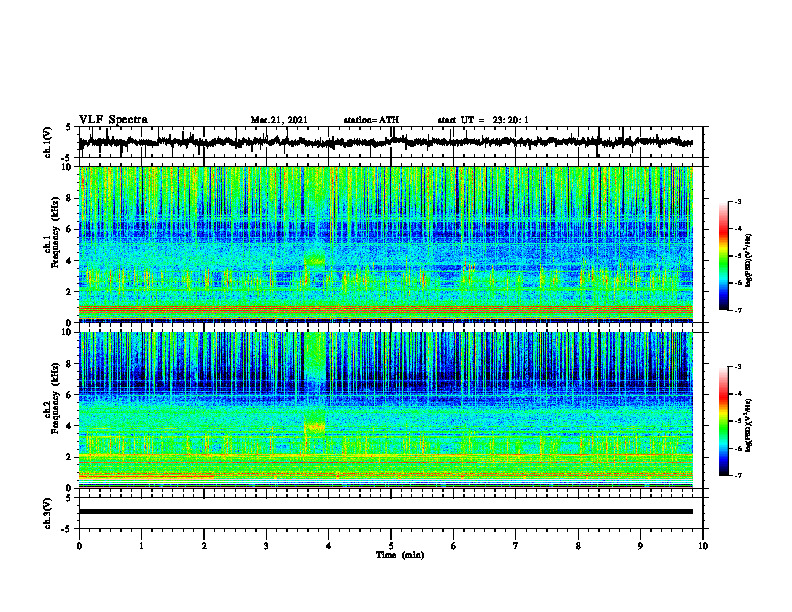Click time axis tick label "8"
792x612 pixels.
pos(578,546)
